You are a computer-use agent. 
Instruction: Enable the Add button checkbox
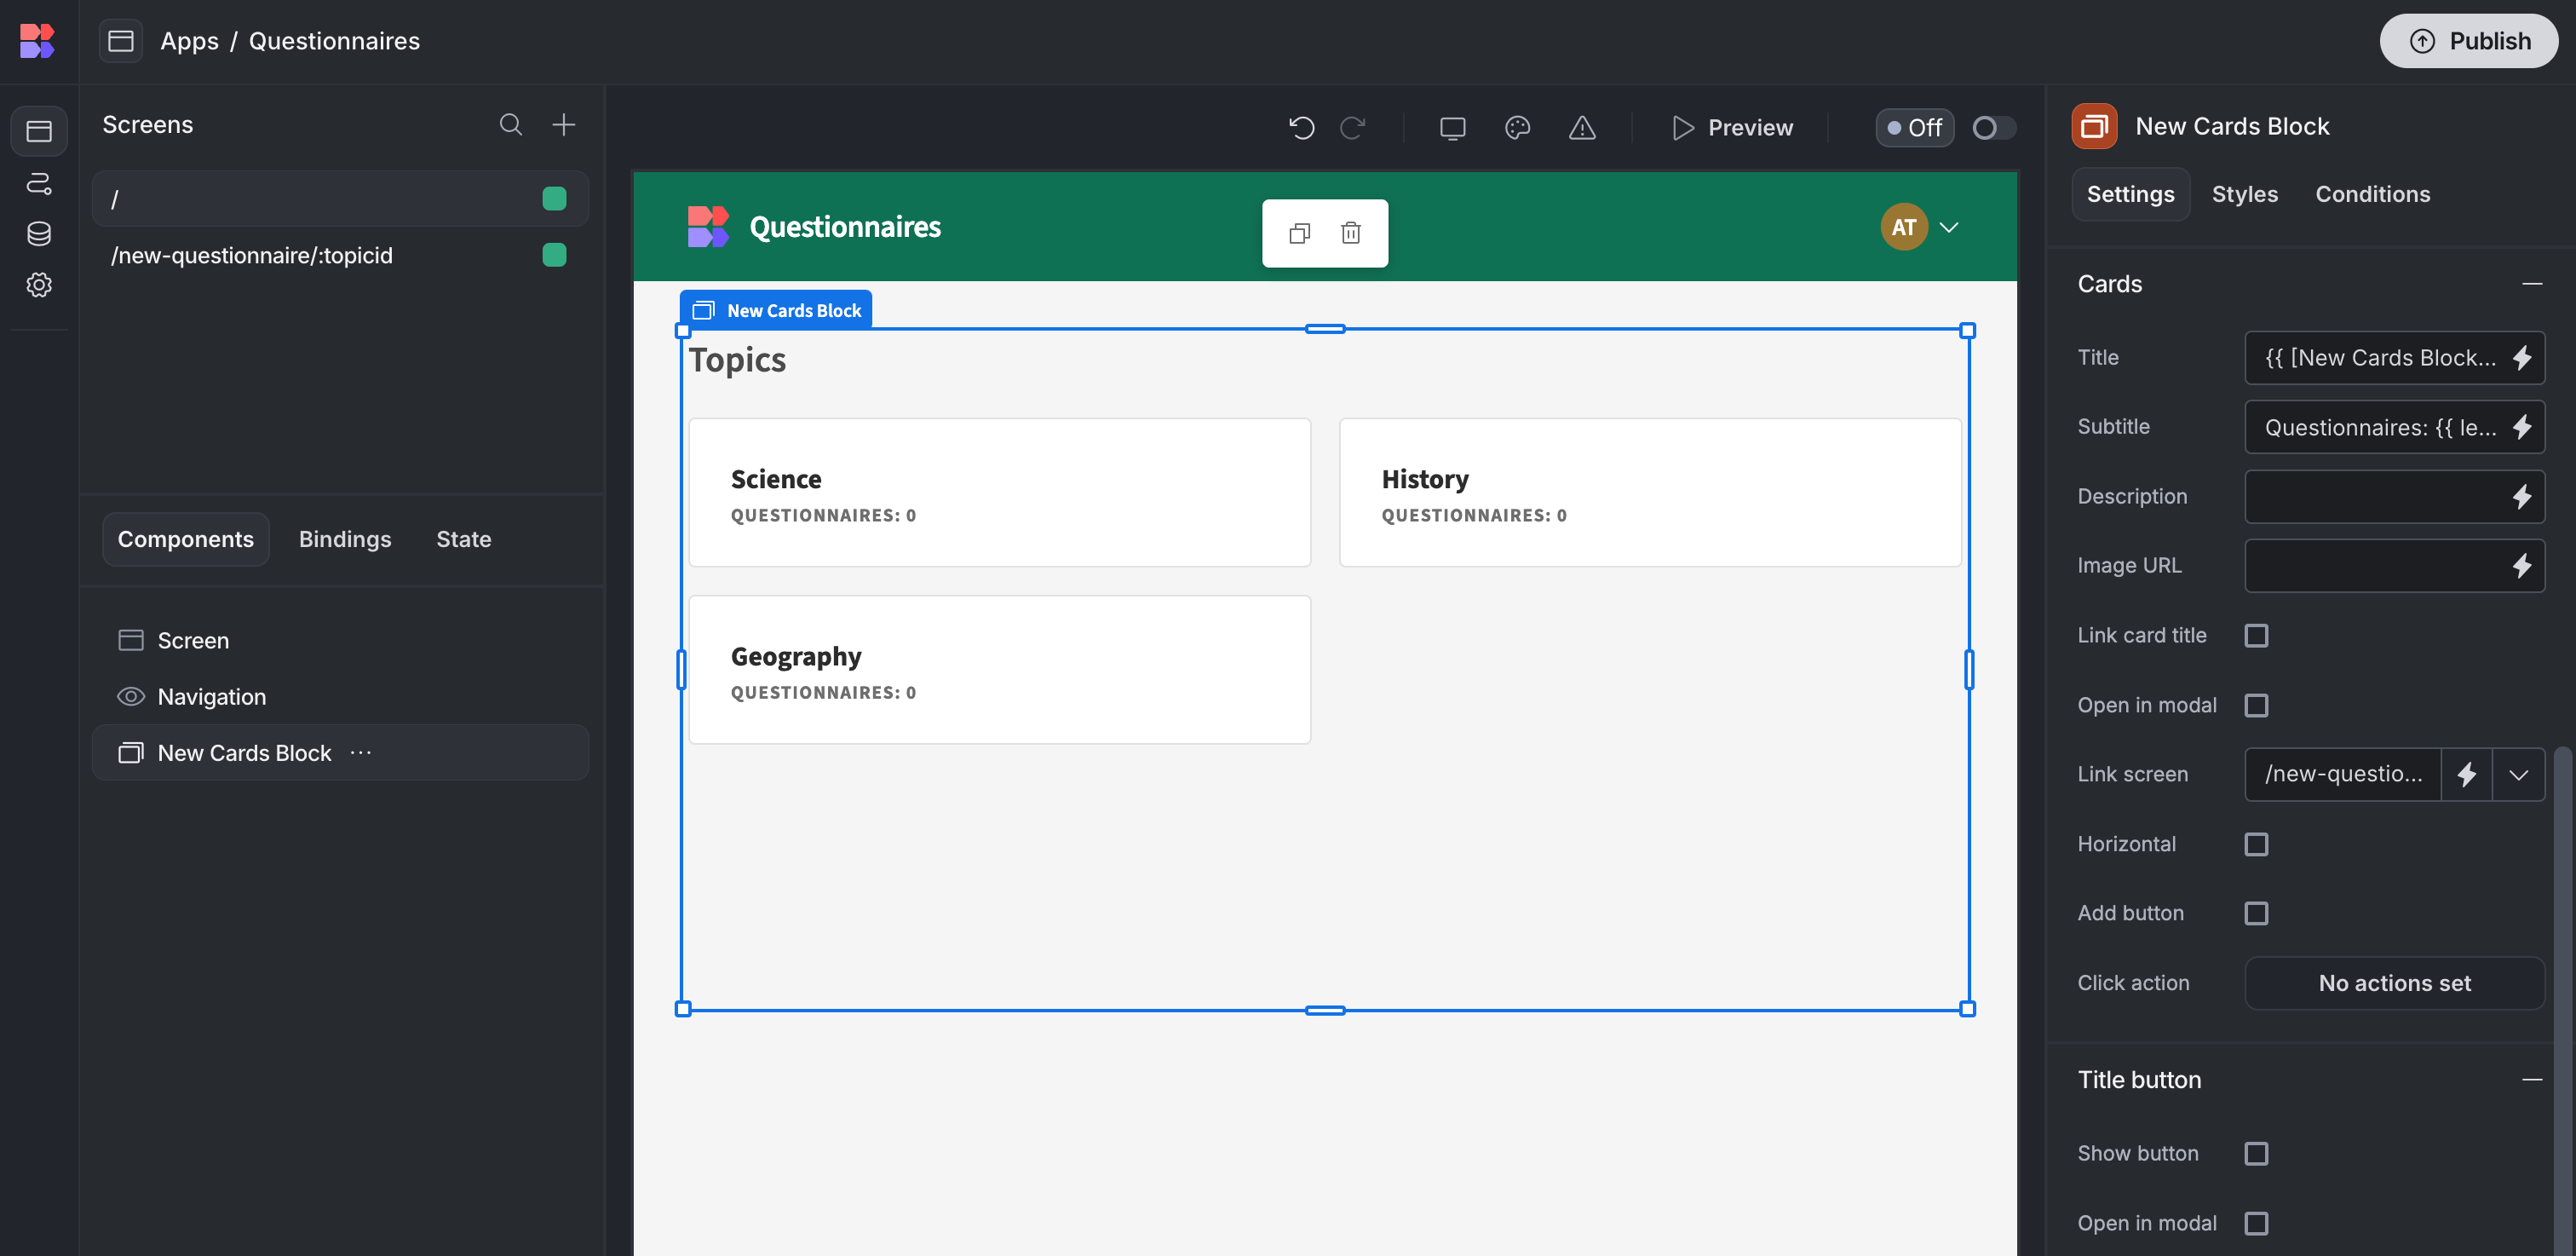click(x=2256, y=913)
